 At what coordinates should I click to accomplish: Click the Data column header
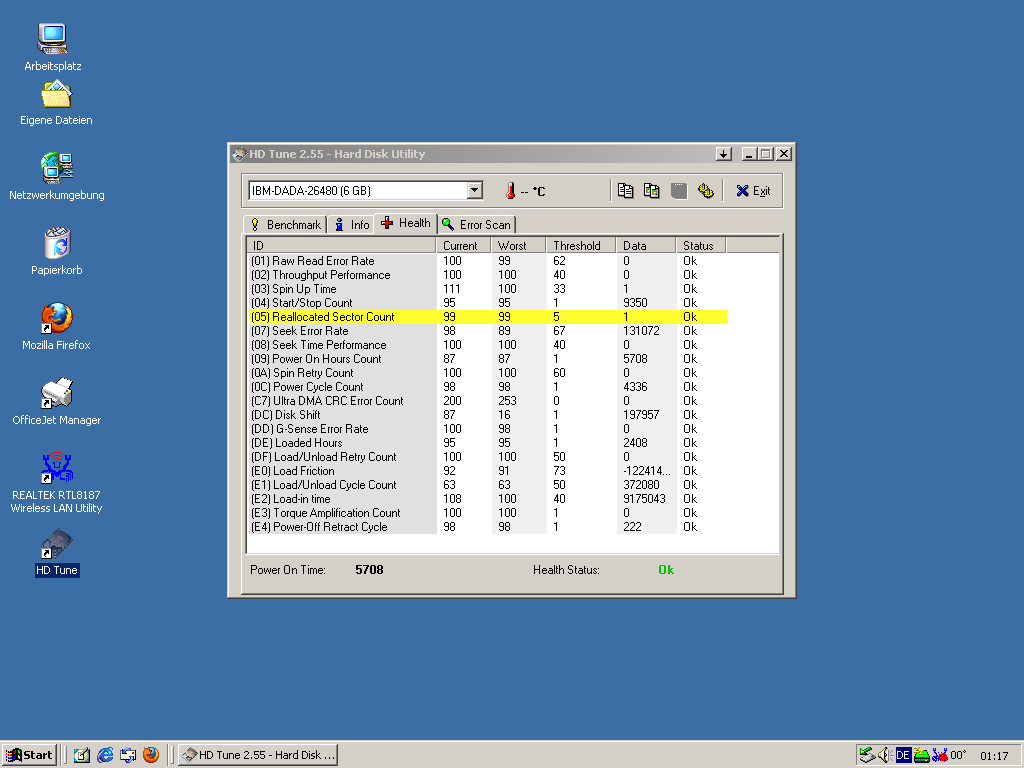[x=645, y=246]
